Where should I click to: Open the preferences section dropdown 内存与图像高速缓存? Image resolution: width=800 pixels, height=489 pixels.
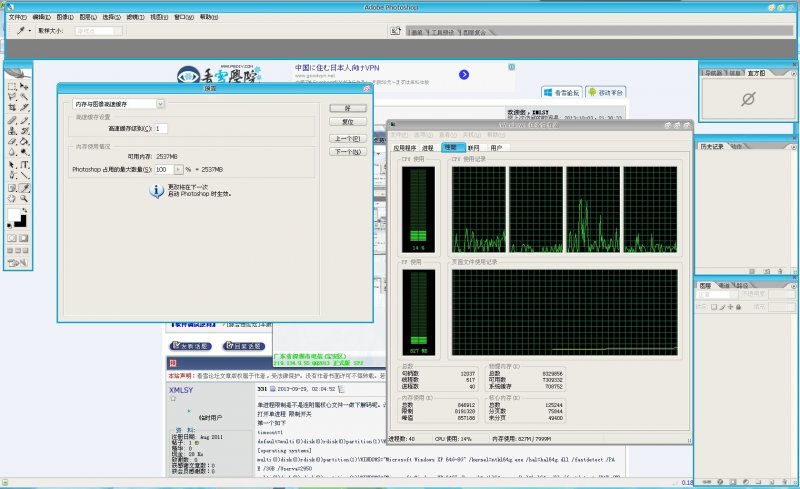click(118, 104)
